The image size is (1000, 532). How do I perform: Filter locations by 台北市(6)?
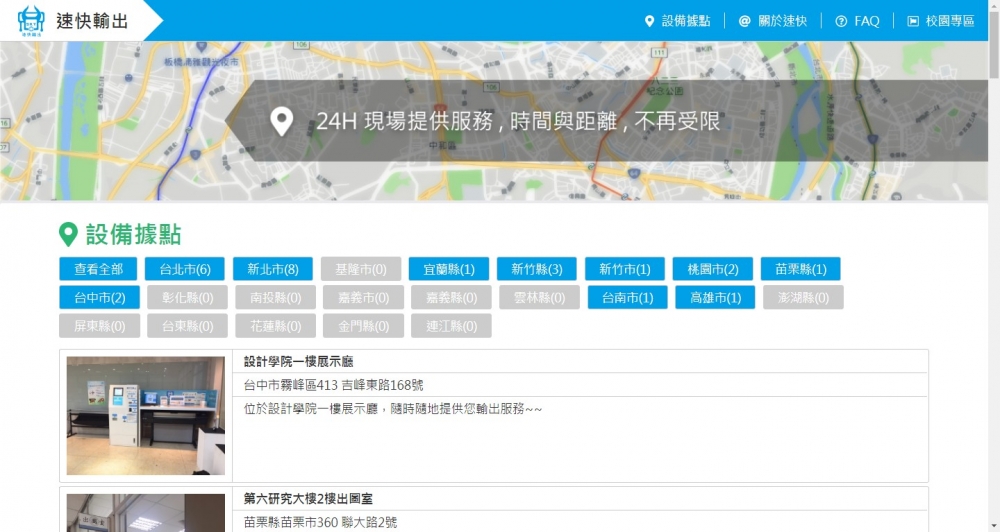pos(185,269)
